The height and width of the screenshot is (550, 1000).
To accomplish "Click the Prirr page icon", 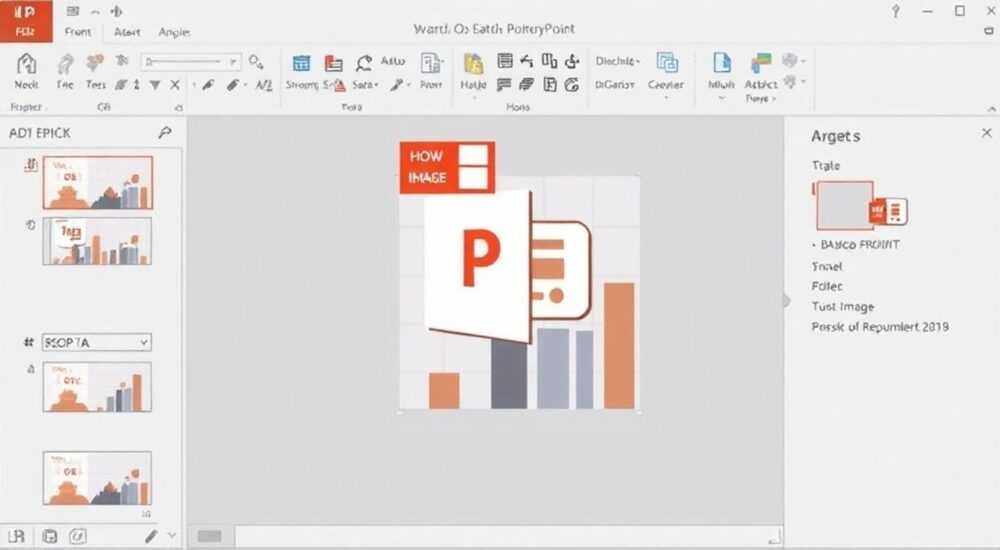I will pyautogui.click(x=432, y=64).
